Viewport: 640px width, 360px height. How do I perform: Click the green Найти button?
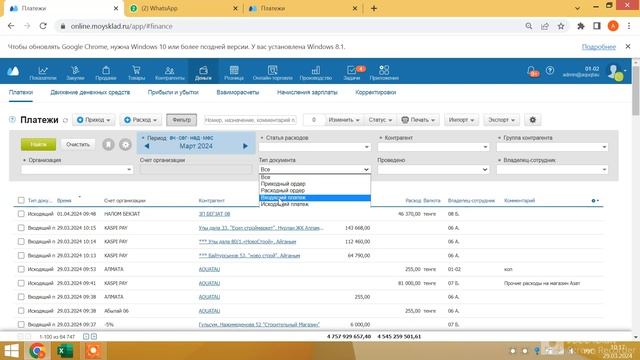38,144
